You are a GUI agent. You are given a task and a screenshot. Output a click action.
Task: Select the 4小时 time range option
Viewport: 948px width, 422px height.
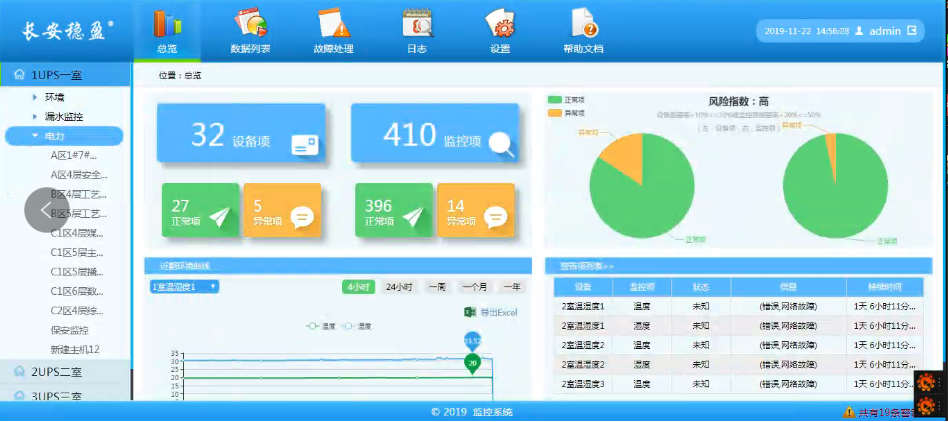coord(359,287)
